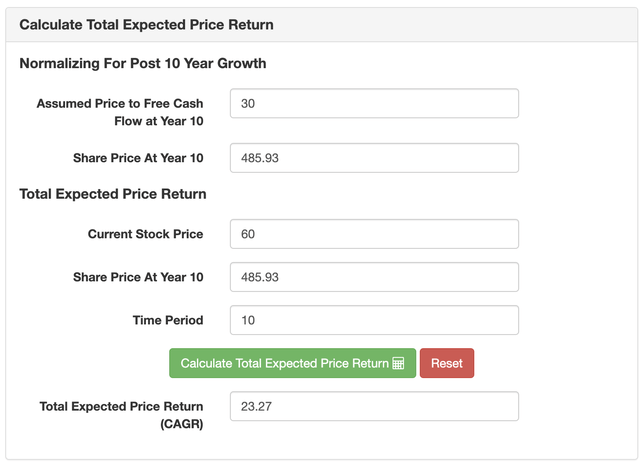Click the Time Period label

(x=168, y=320)
